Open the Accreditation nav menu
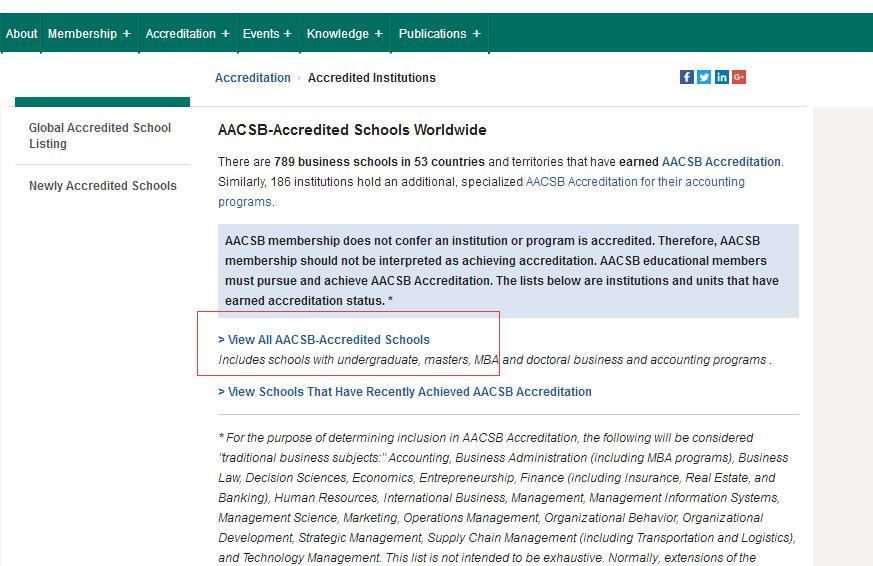 (188, 33)
